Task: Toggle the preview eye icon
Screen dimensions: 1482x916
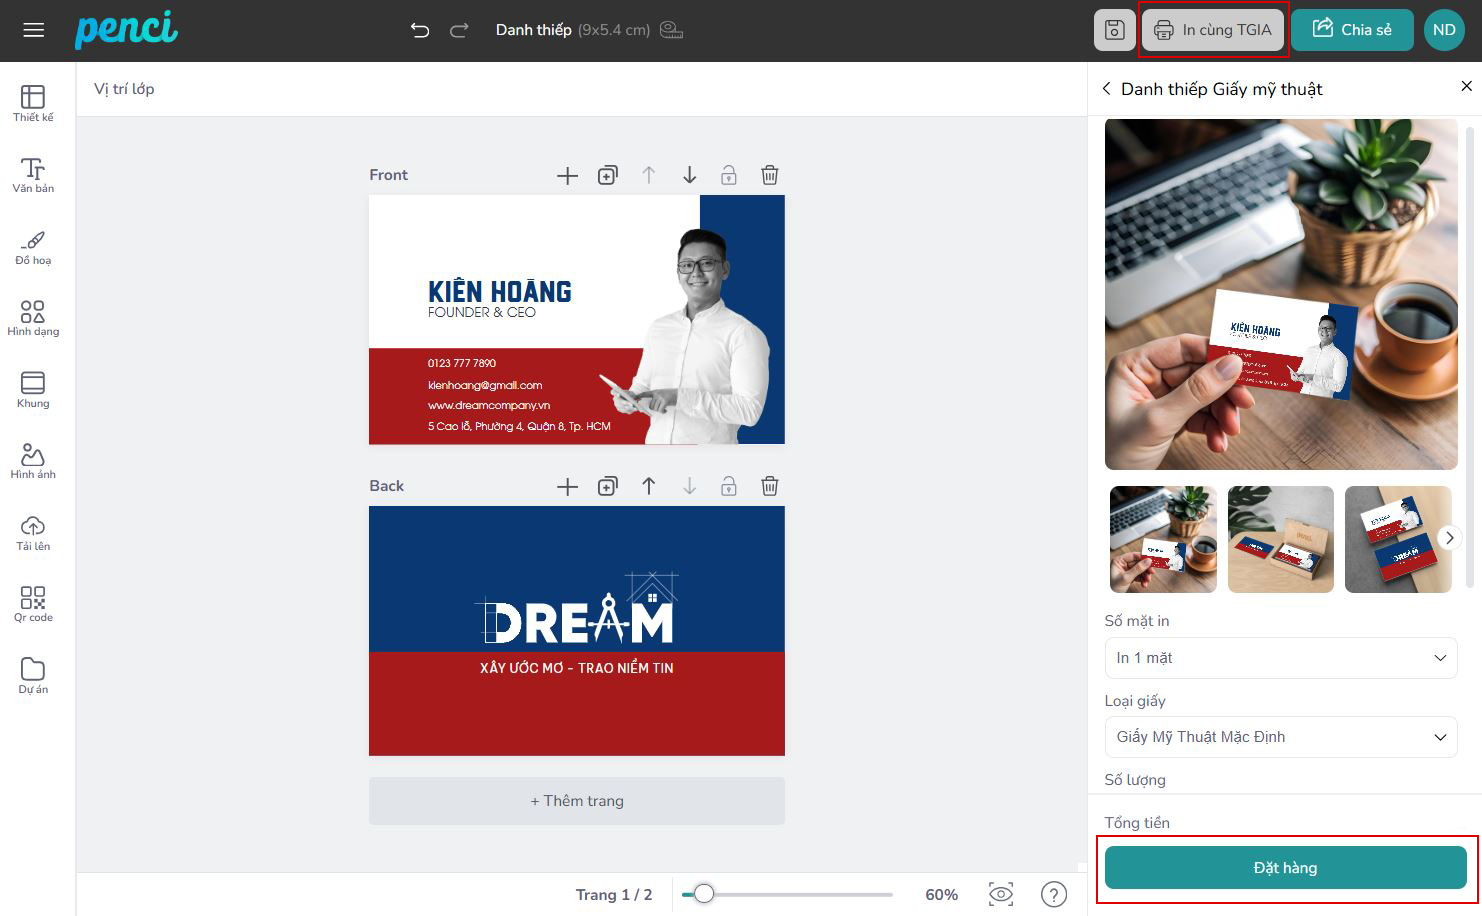Action: 1000,894
